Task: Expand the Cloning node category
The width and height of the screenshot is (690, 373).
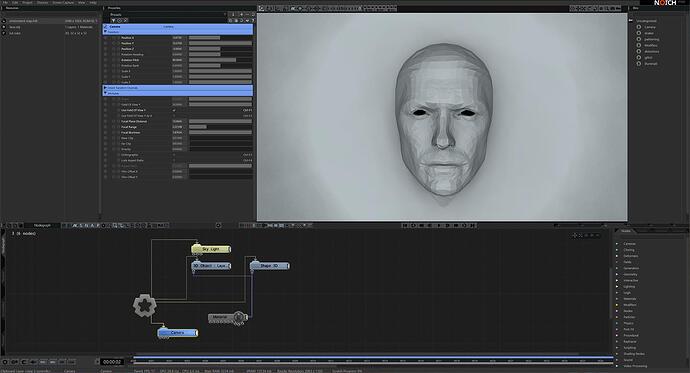Action: [x=617, y=250]
